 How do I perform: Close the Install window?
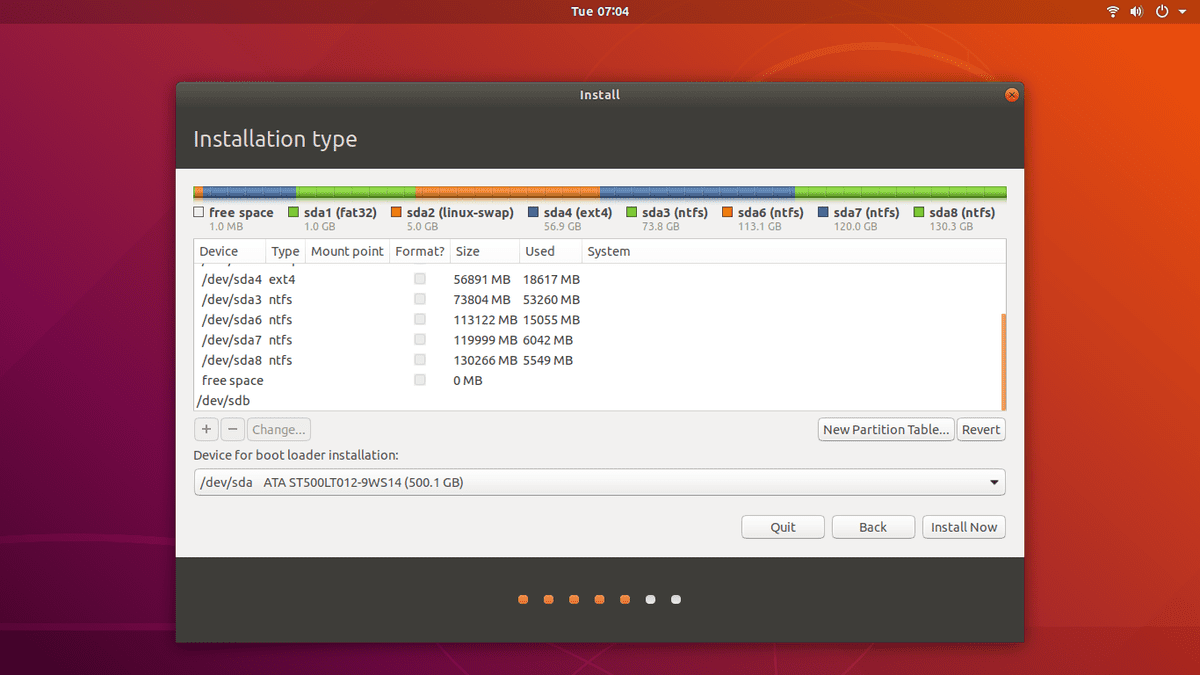click(1011, 95)
